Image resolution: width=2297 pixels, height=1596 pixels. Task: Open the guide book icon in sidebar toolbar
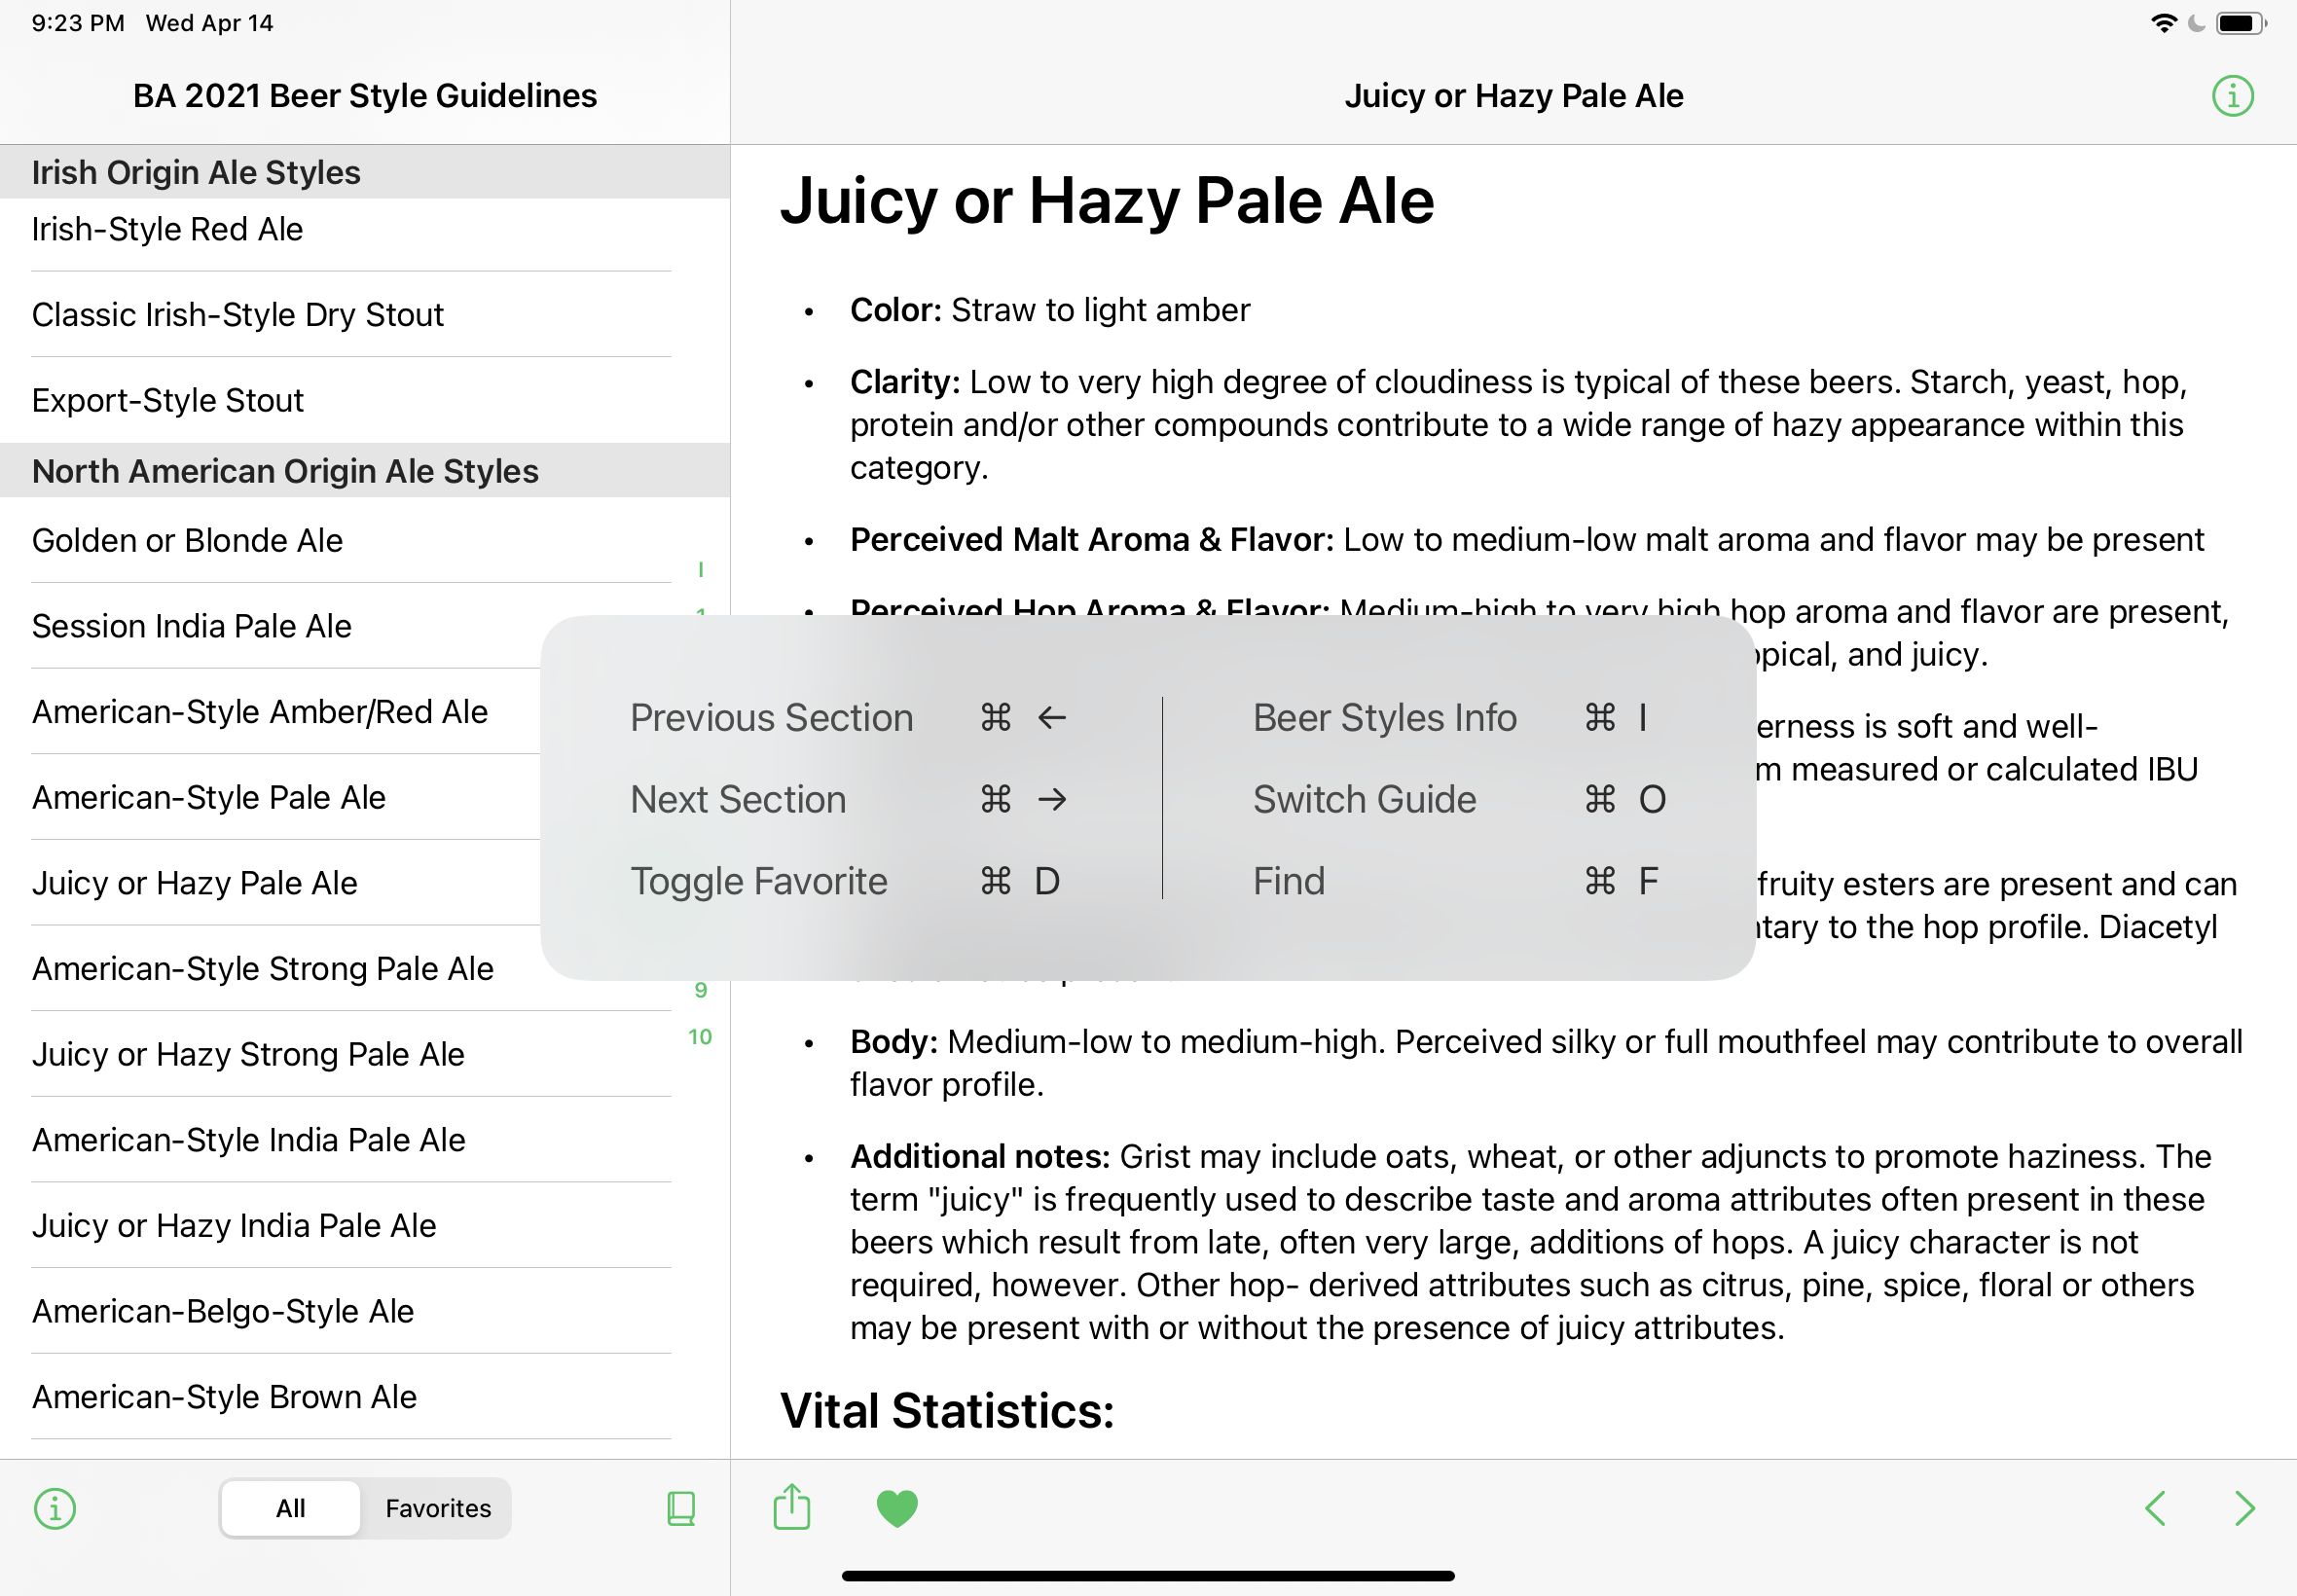(681, 1508)
